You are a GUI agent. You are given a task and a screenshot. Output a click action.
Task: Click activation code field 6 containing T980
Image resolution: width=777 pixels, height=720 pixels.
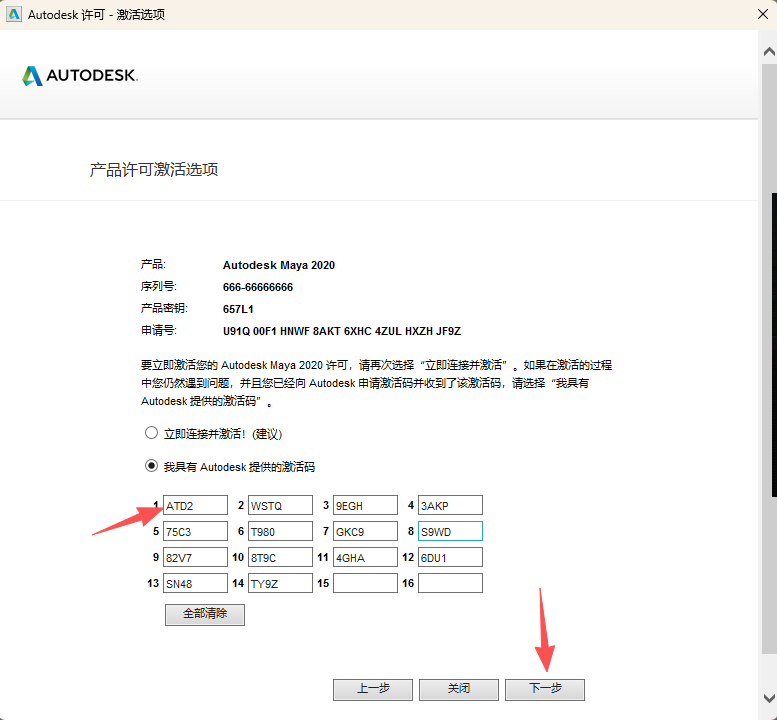pyautogui.click(x=280, y=531)
